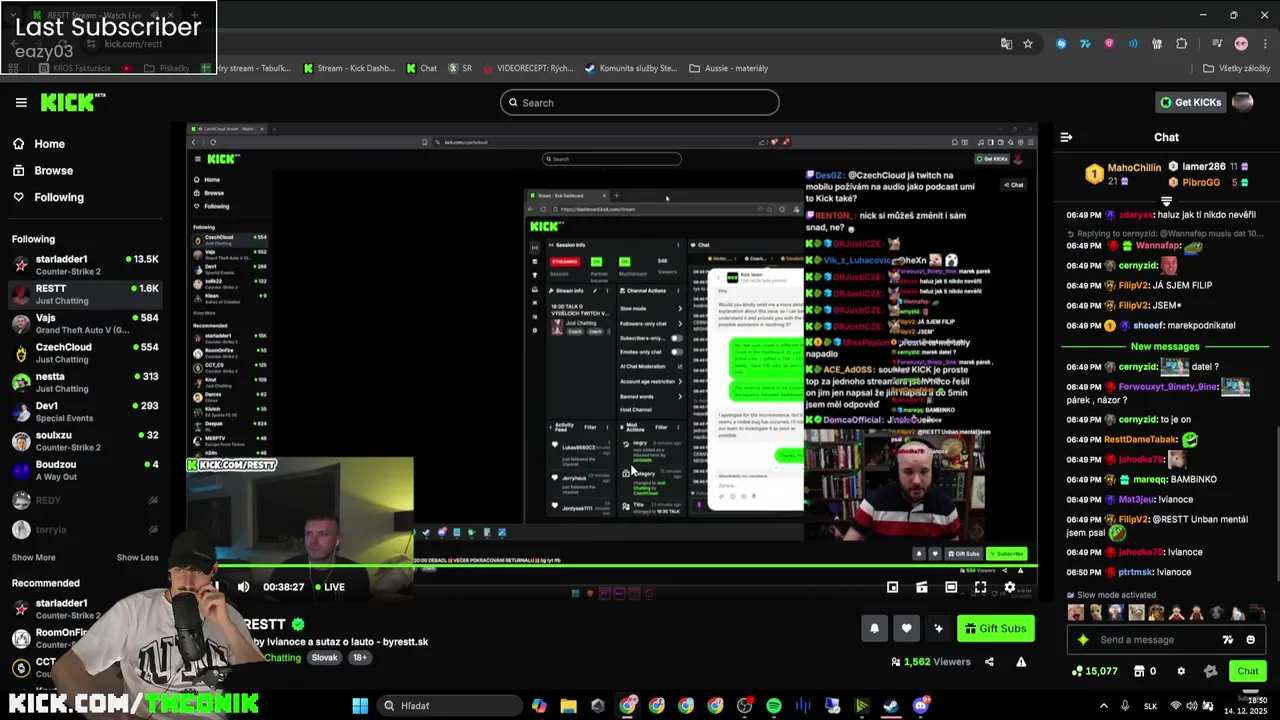Open nestta channel in Following list
Screen dimensions: 1280x720
pos(85,382)
